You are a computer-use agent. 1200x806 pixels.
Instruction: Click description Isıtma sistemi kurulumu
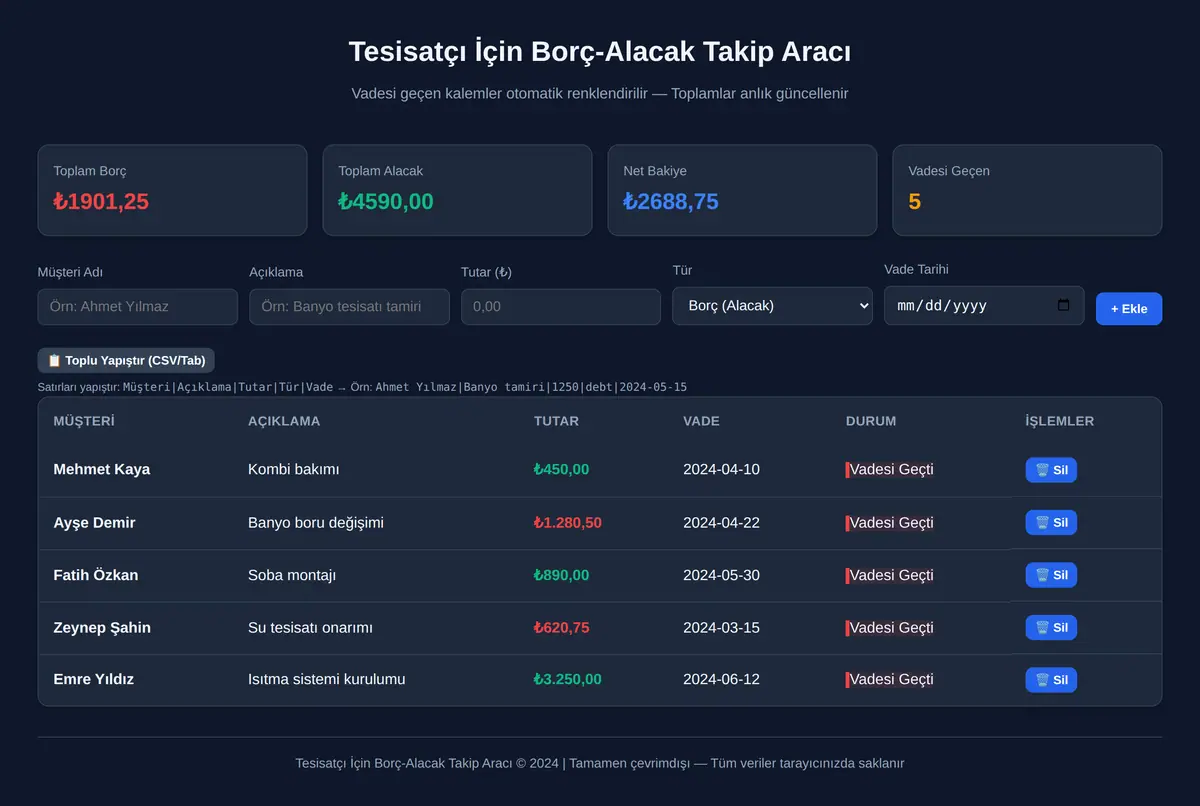[327, 680]
